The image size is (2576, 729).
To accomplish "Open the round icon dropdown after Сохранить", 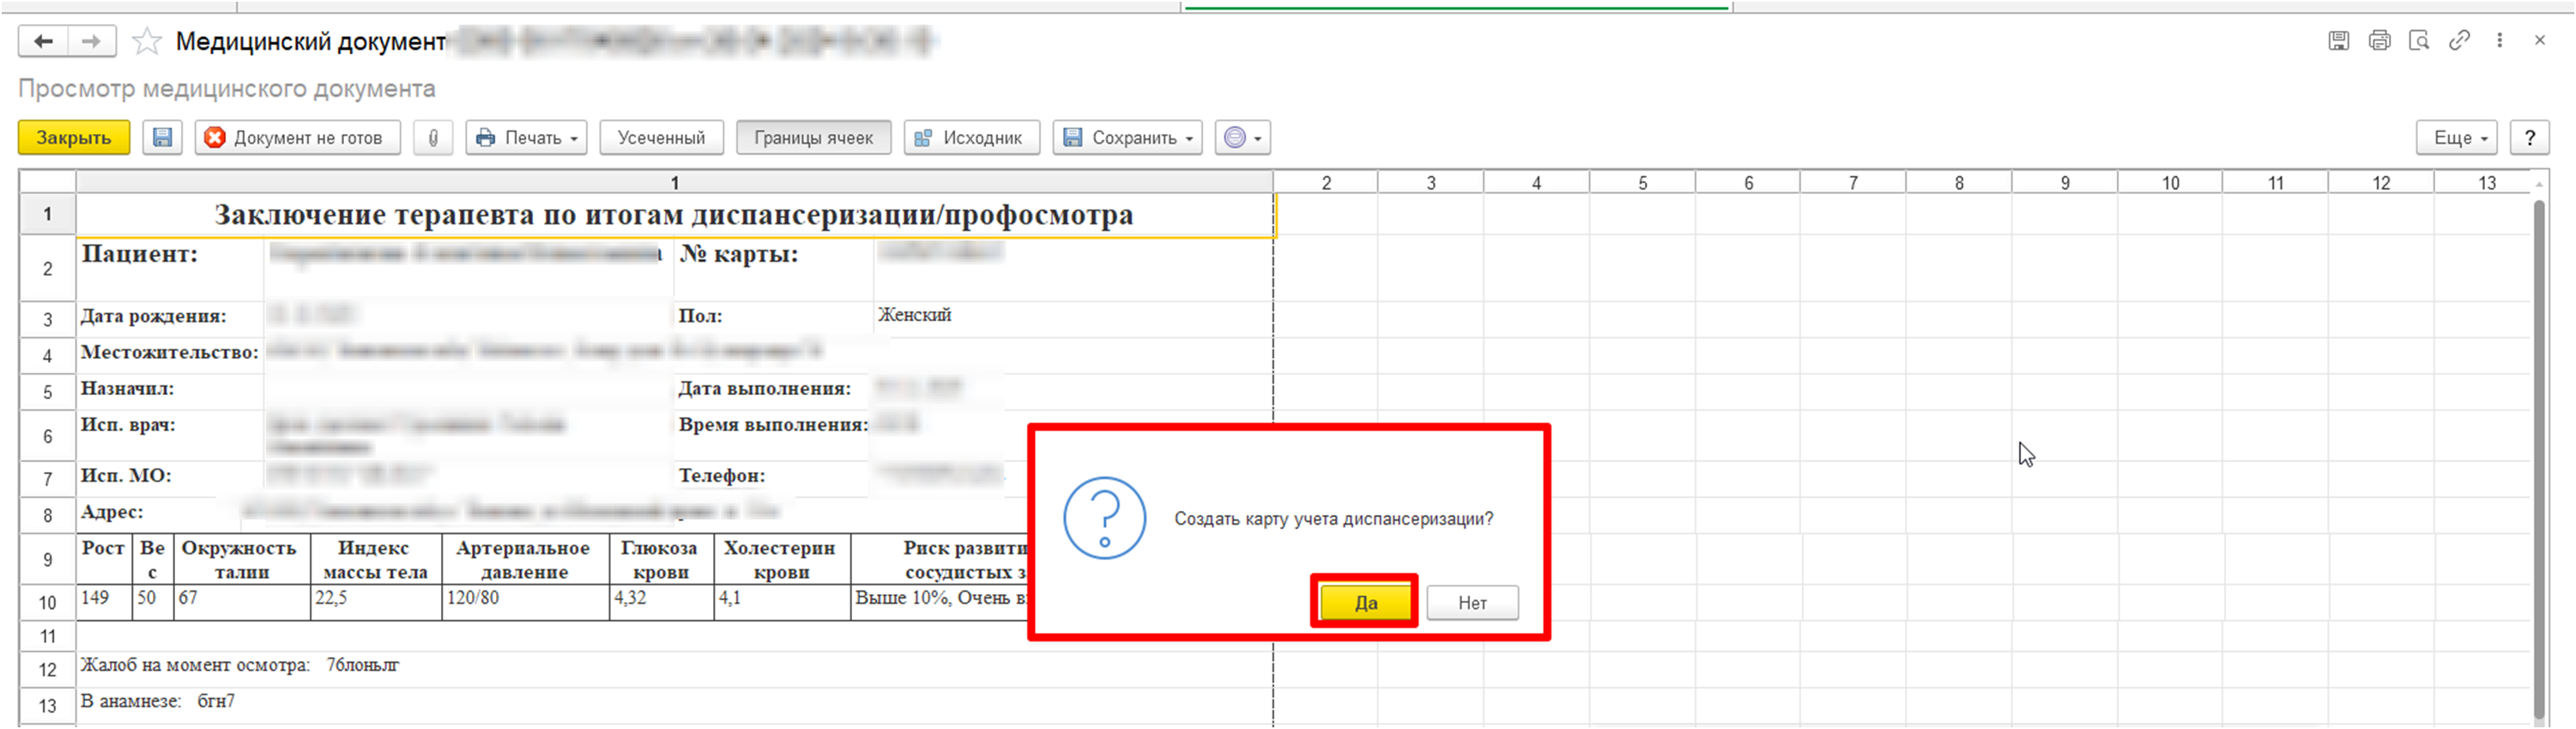I will click(x=1243, y=137).
